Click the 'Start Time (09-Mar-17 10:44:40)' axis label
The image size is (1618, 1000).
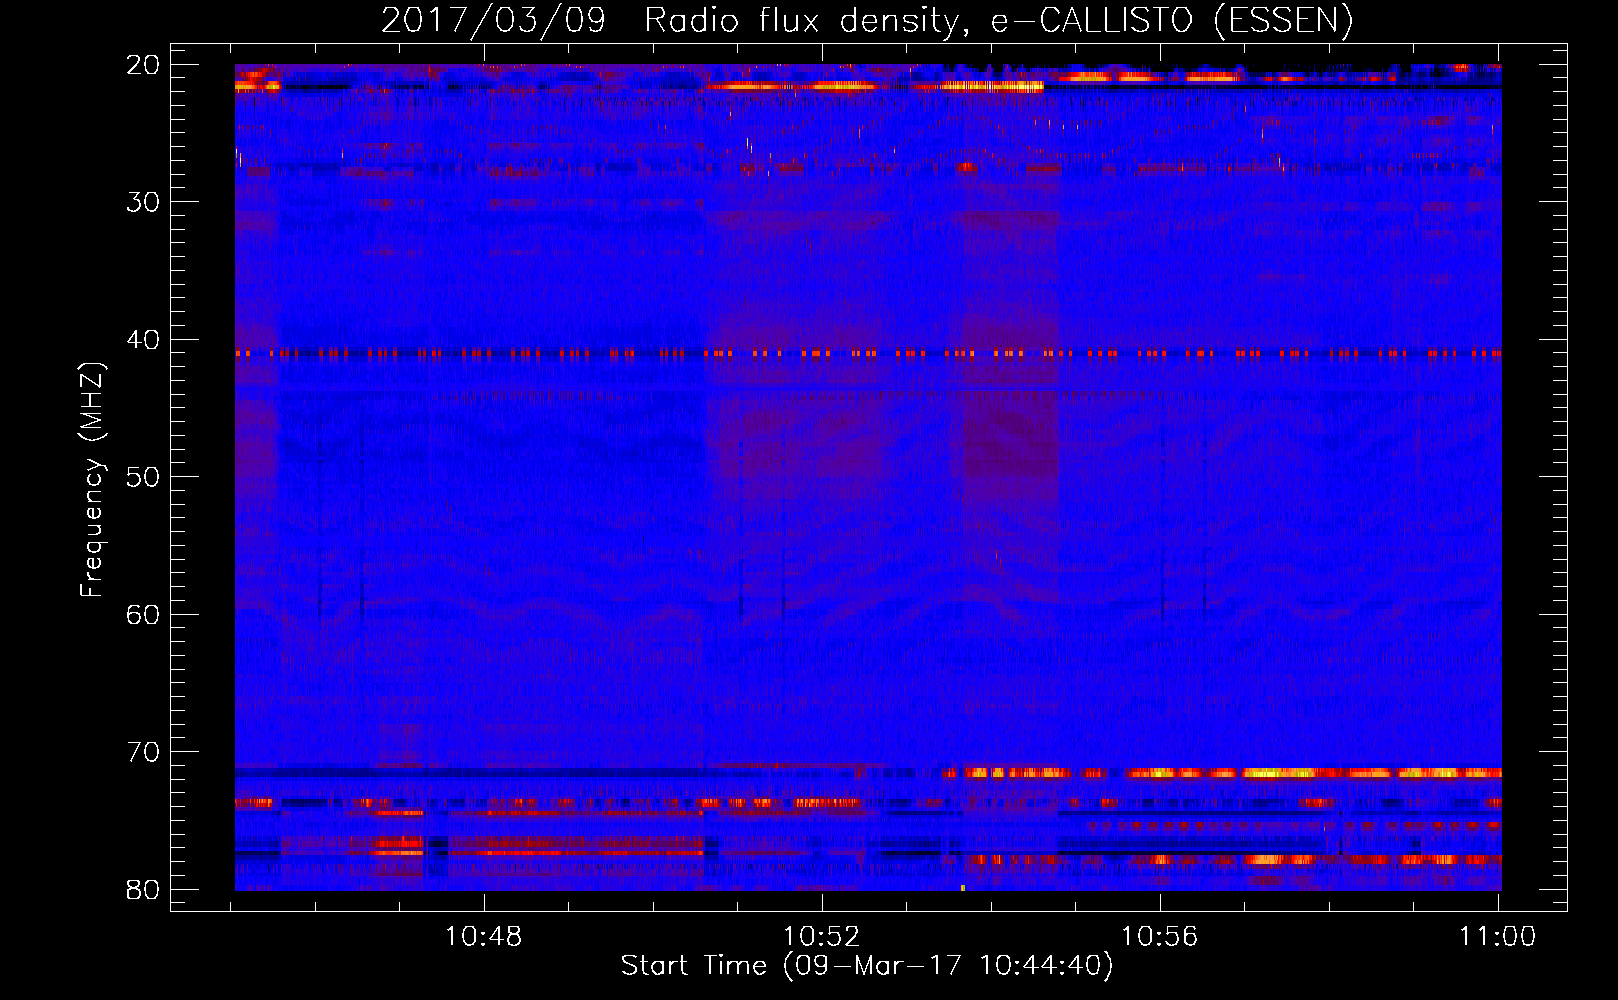(867, 966)
